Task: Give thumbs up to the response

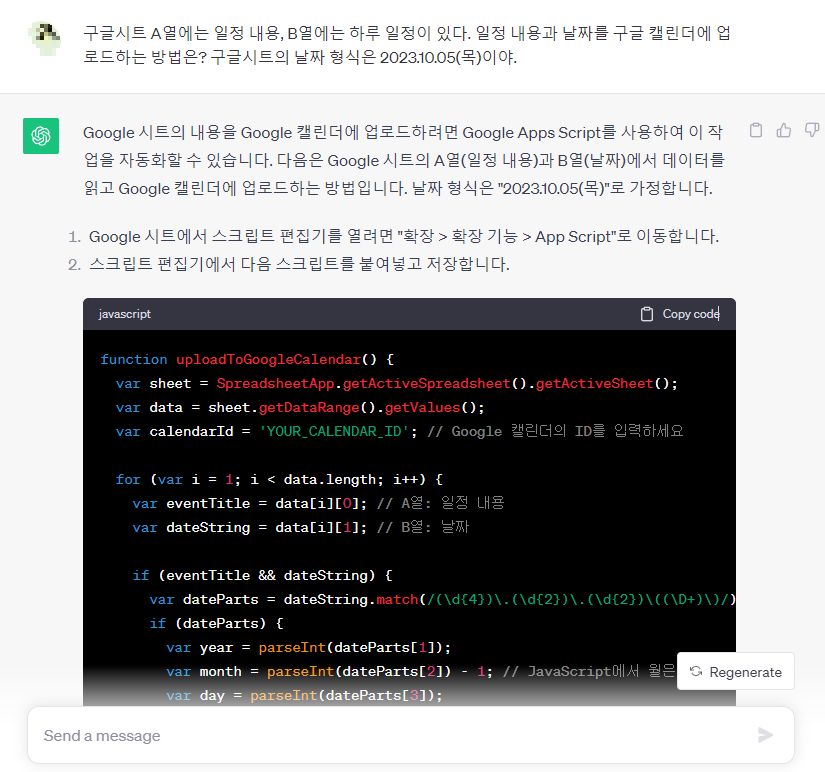Action: coord(783,130)
